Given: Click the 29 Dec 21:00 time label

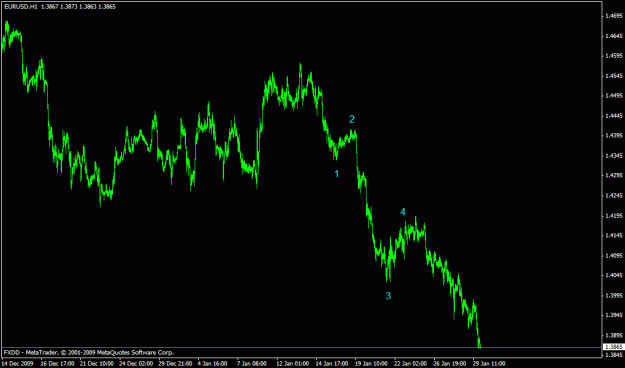Looking at the screenshot, I should tap(175, 364).
